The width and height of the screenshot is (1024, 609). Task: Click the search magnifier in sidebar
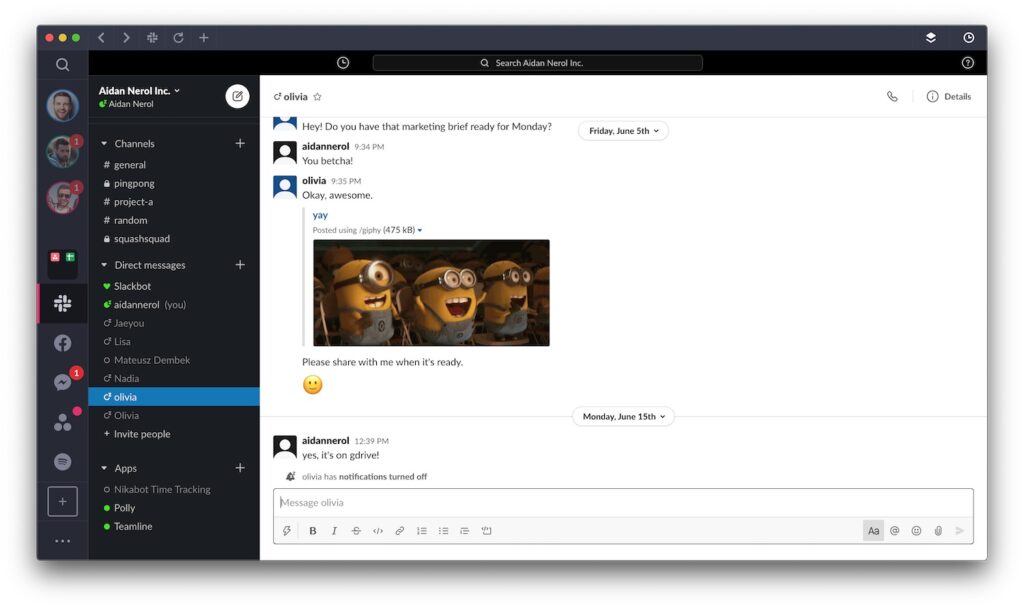pos(62,64)
